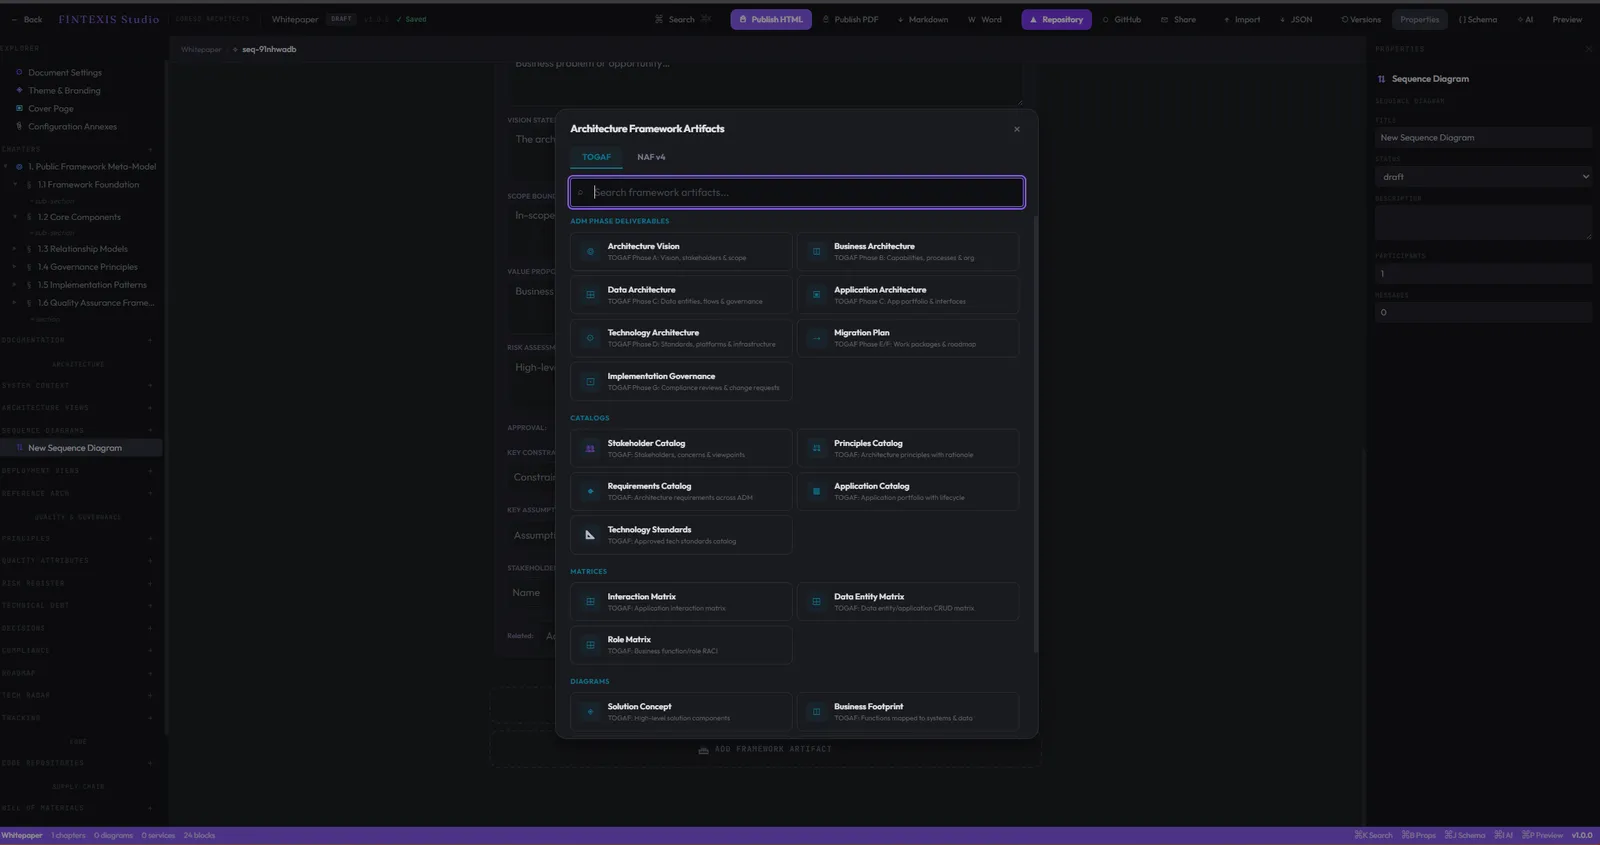Select the 1.6 Quality Assurance Frame... item

click(x=96, y=303)
